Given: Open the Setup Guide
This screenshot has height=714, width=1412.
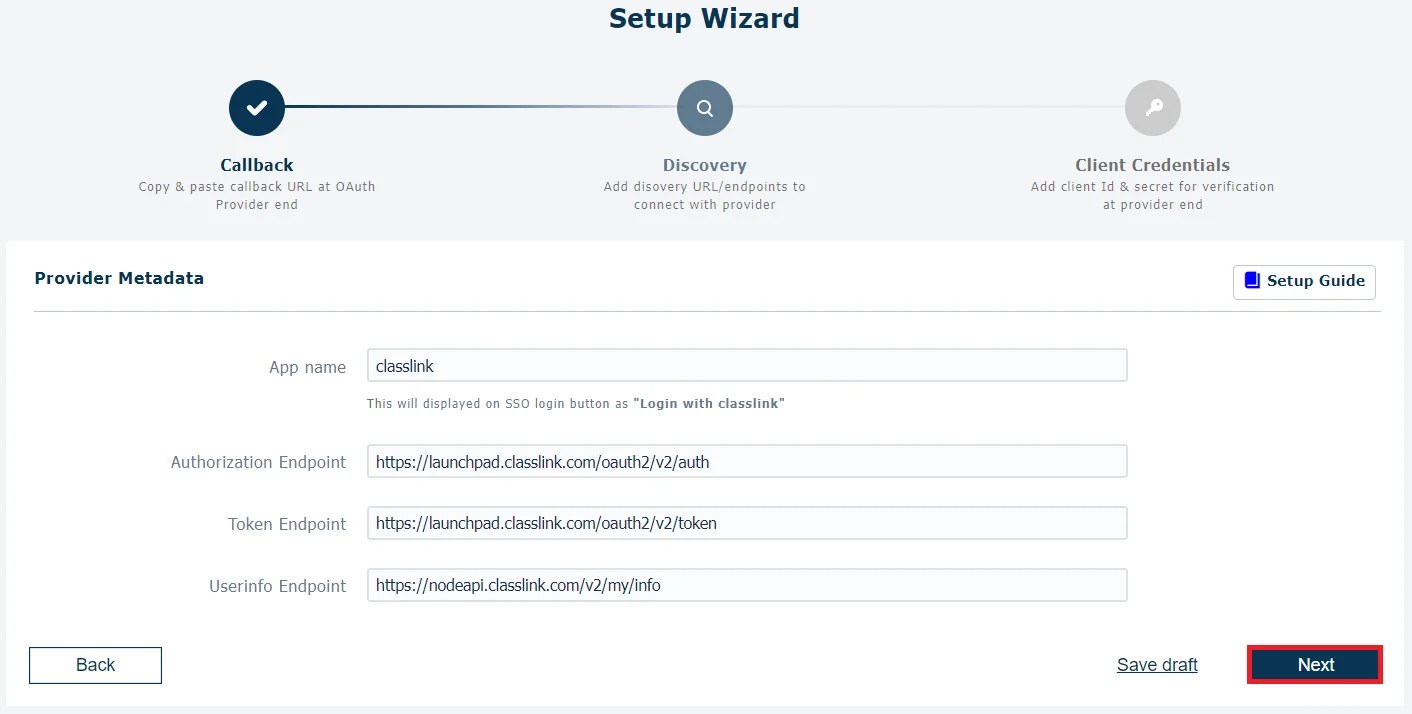Looking at the screenshot, I should pos(1304,281).
